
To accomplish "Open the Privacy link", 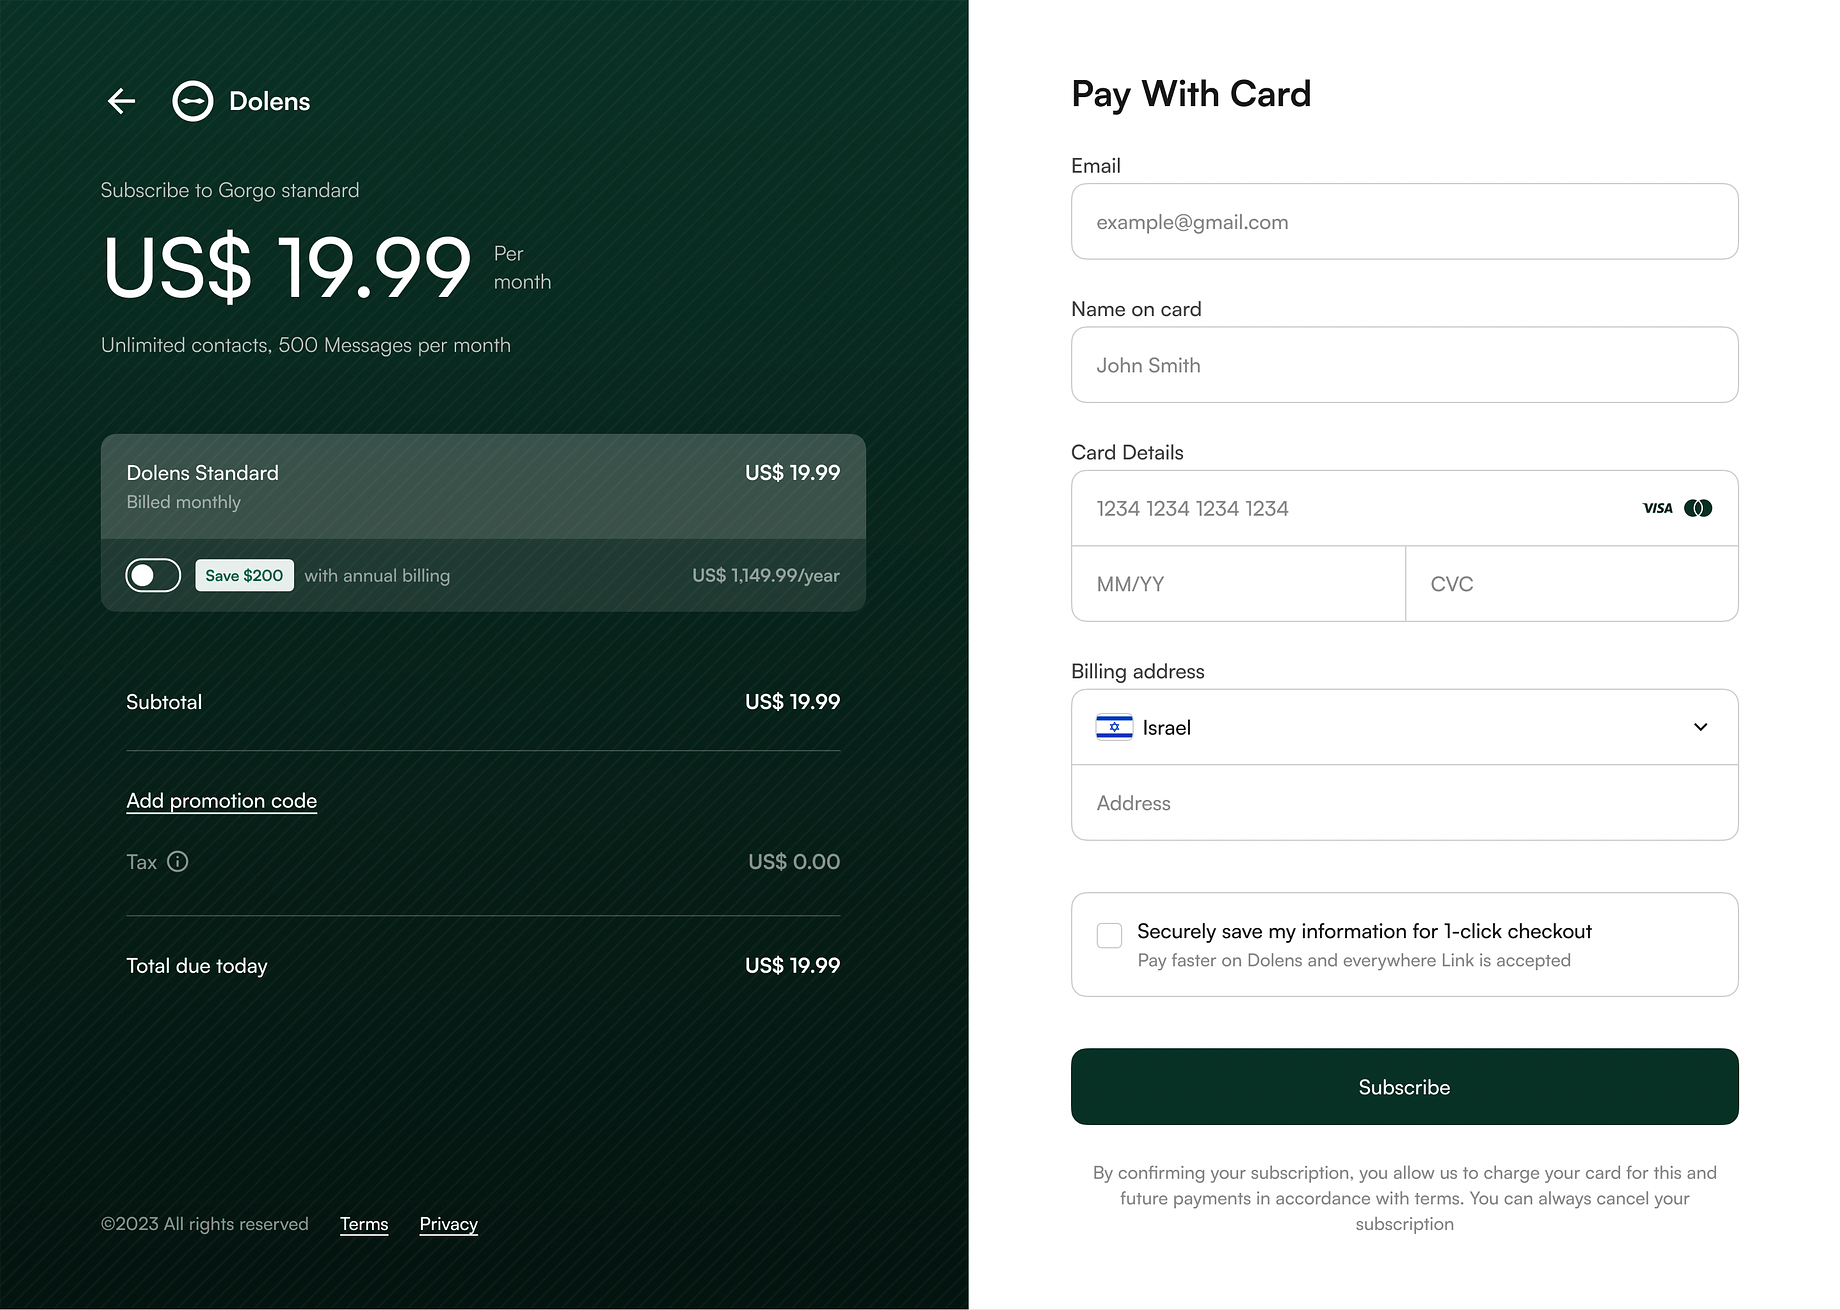I will click(x=448, y=1224).
